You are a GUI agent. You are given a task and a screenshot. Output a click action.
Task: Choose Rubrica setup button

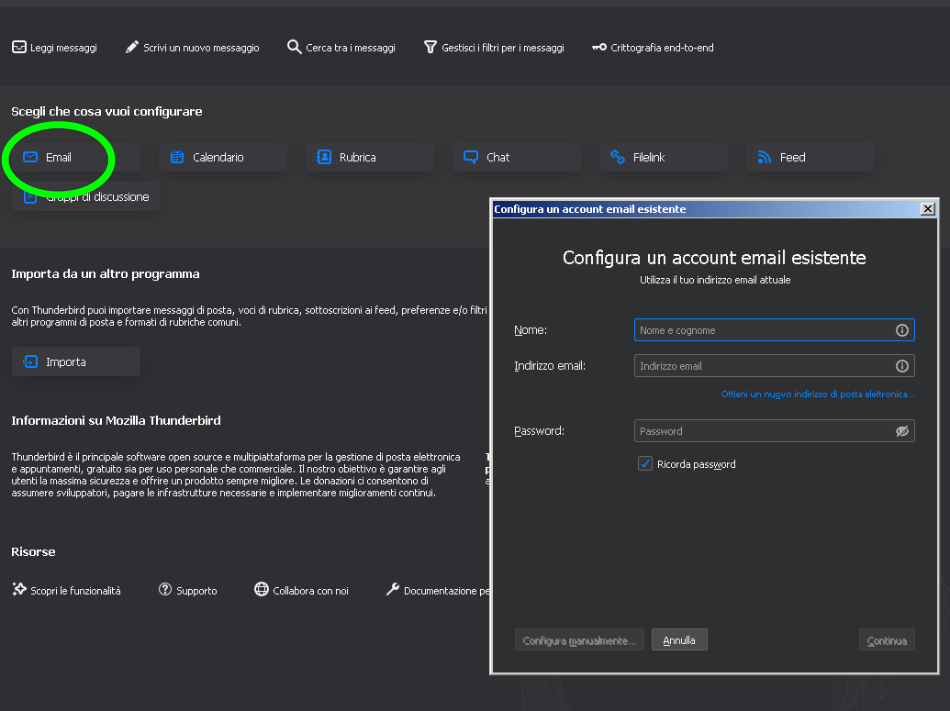[370, 157]
